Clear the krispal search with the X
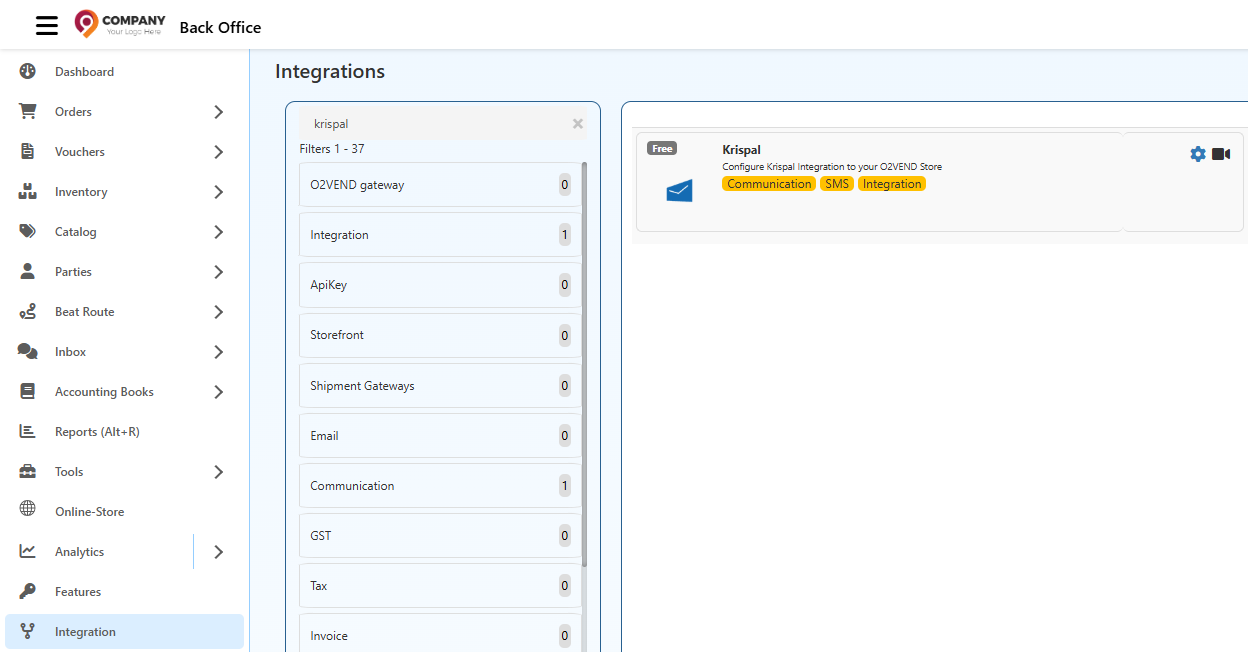 click(x=577, y=123)
